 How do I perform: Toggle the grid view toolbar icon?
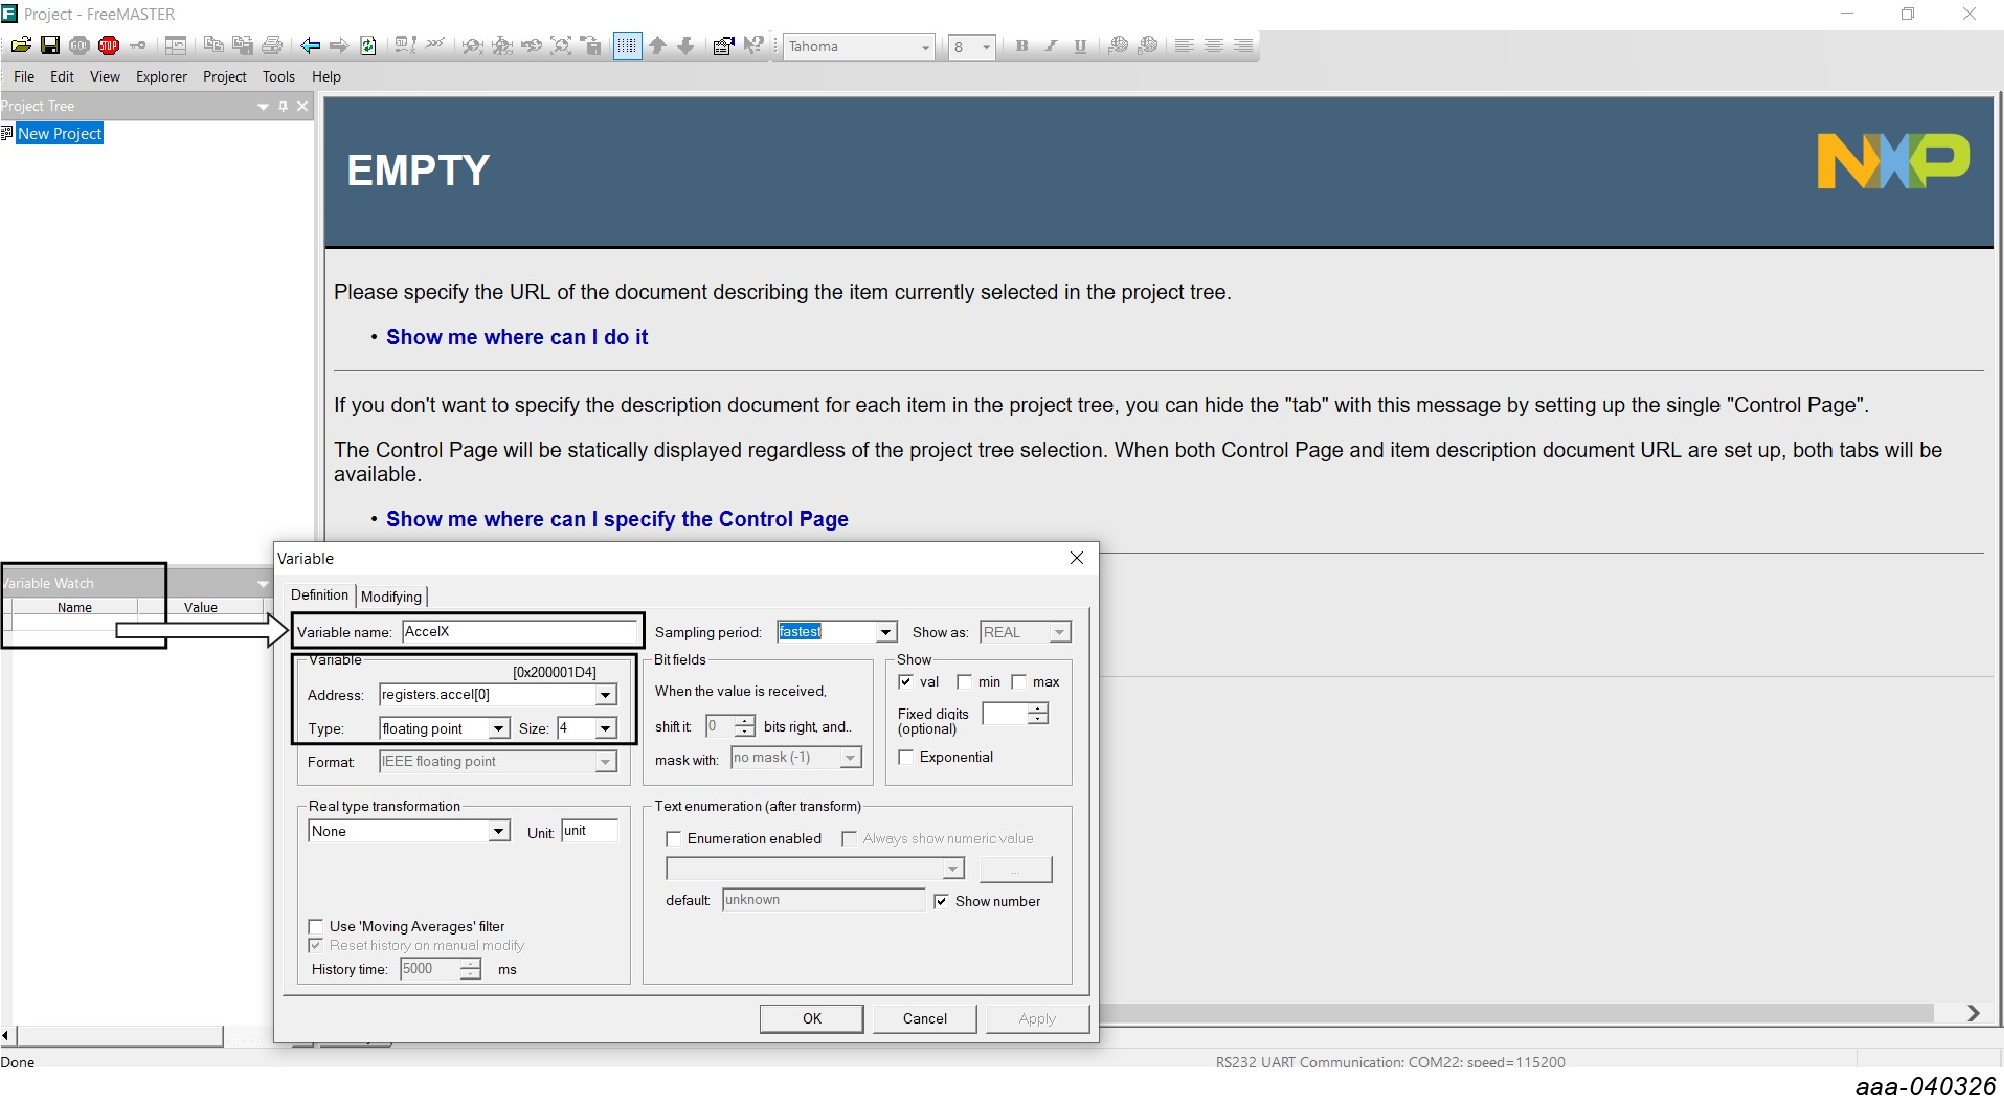tap(627, 46)
